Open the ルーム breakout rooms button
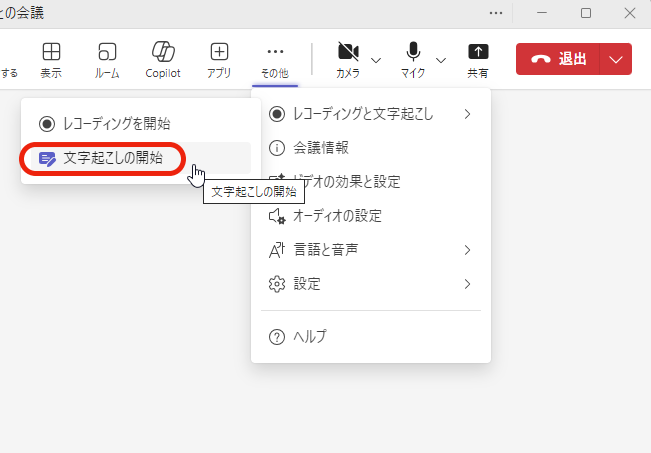The image size is (651, 453). pos(107,60)
